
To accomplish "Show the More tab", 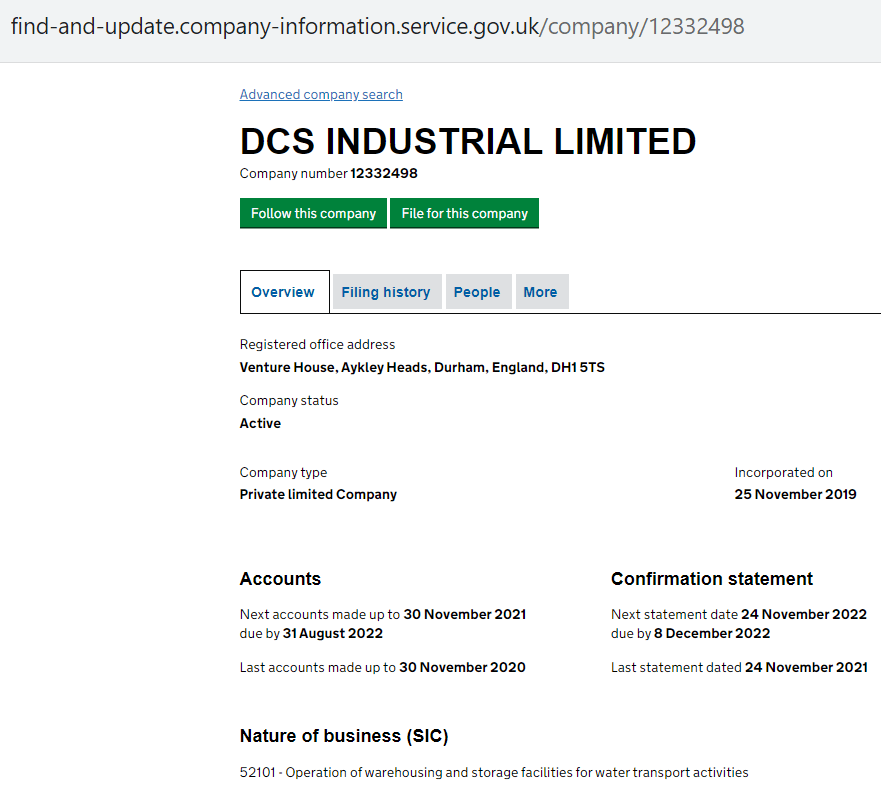I will pos(540,292).
